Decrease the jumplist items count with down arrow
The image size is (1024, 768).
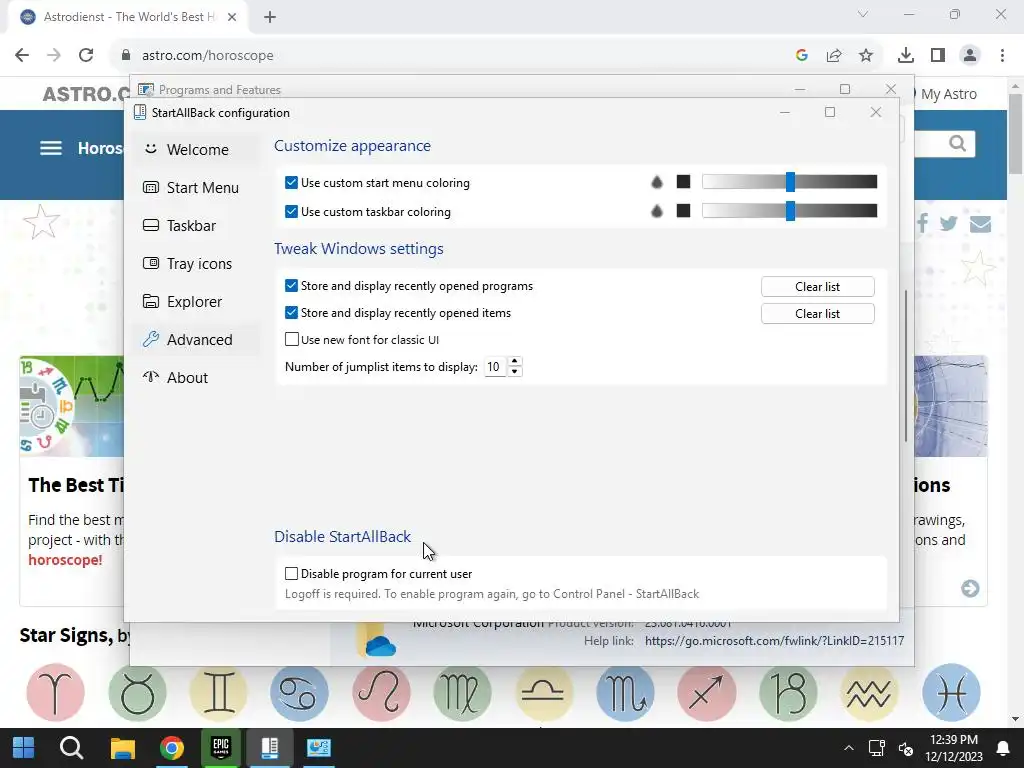coord(515,372)
